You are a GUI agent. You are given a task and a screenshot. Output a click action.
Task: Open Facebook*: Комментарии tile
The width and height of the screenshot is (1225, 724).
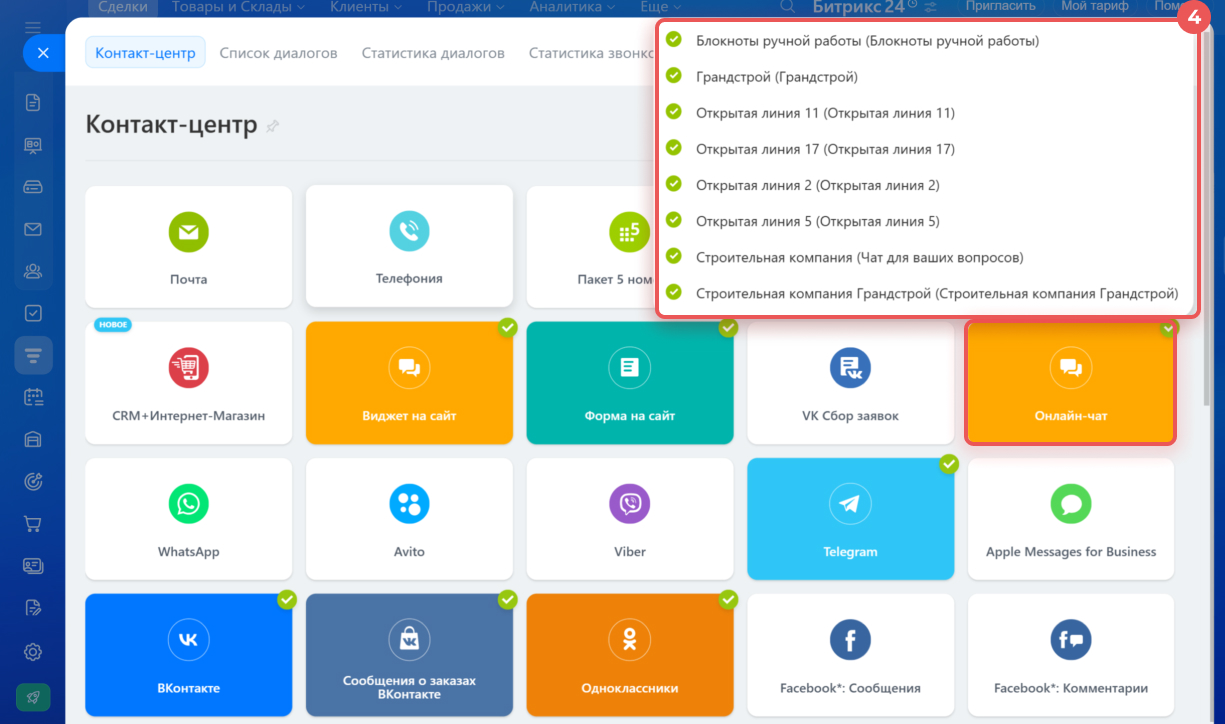(x=1070, y=655)
